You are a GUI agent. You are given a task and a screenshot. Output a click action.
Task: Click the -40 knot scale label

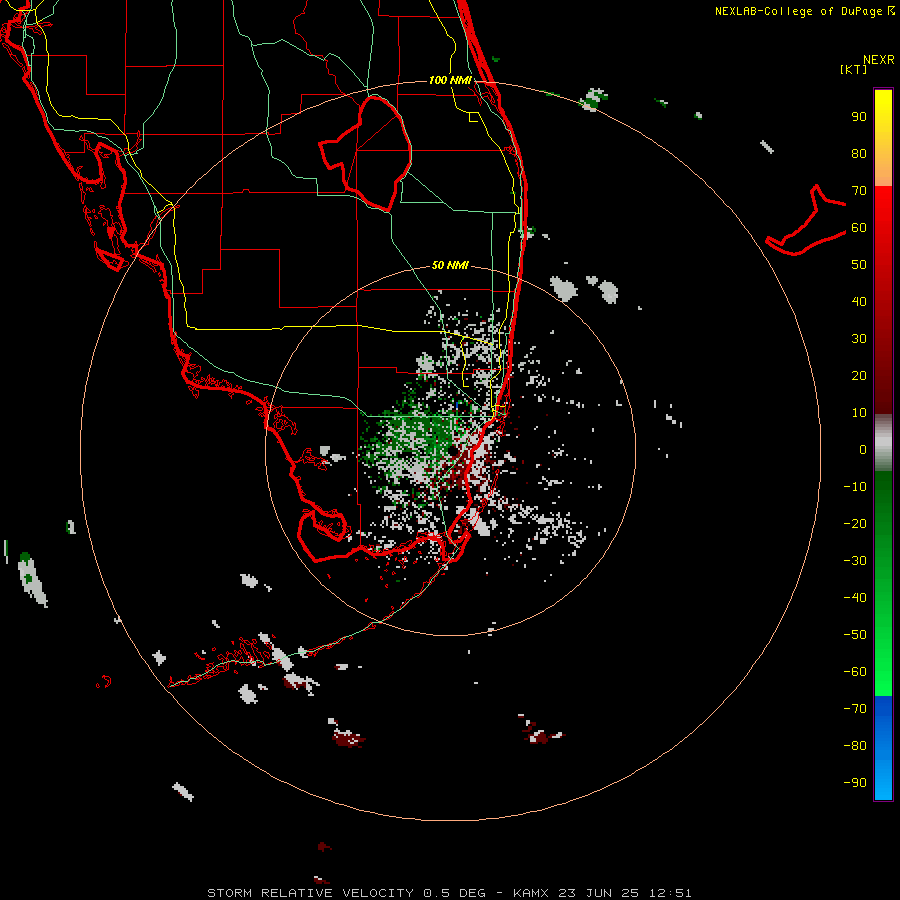(x=855, y=598)
